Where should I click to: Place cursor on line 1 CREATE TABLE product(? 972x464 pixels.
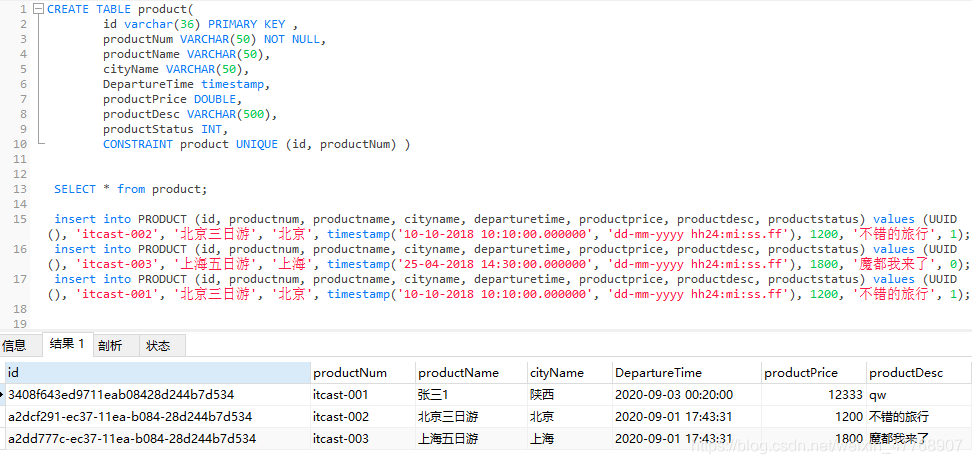coord(120,9)
